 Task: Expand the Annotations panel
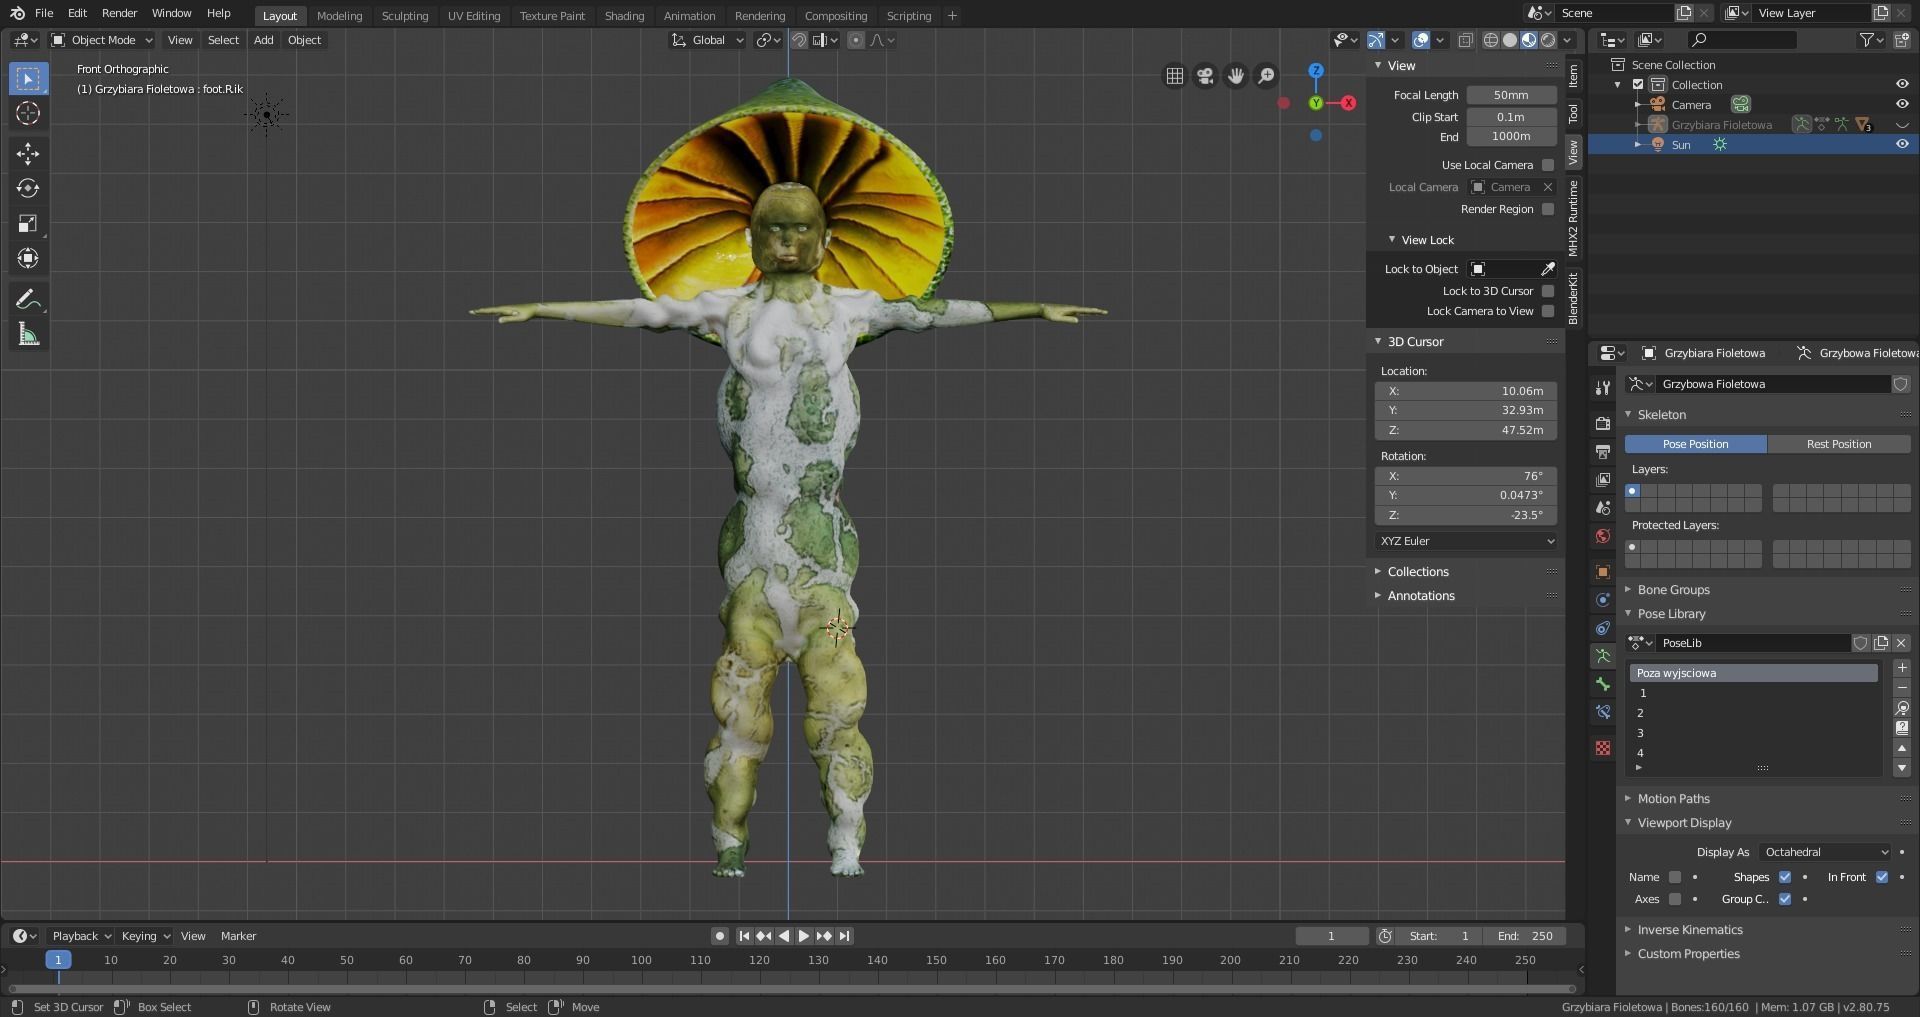click(1420, 596)
